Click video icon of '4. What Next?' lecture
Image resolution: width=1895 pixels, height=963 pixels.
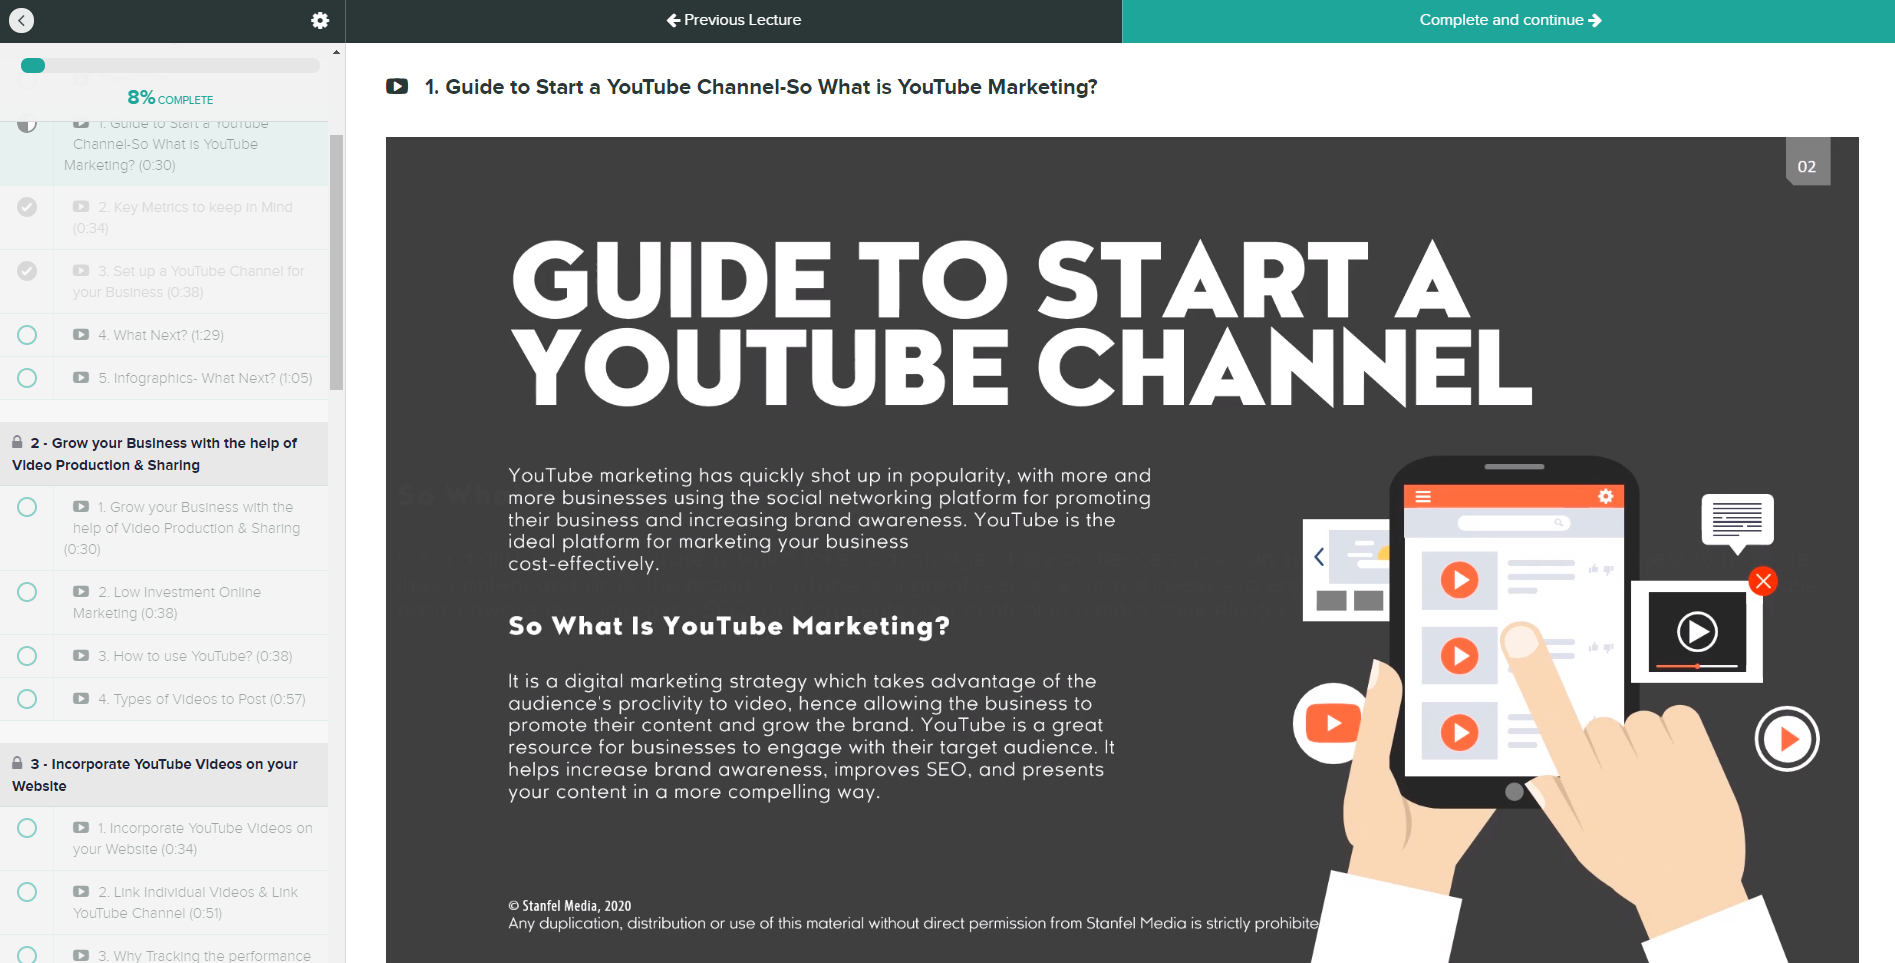pos(81,335)
